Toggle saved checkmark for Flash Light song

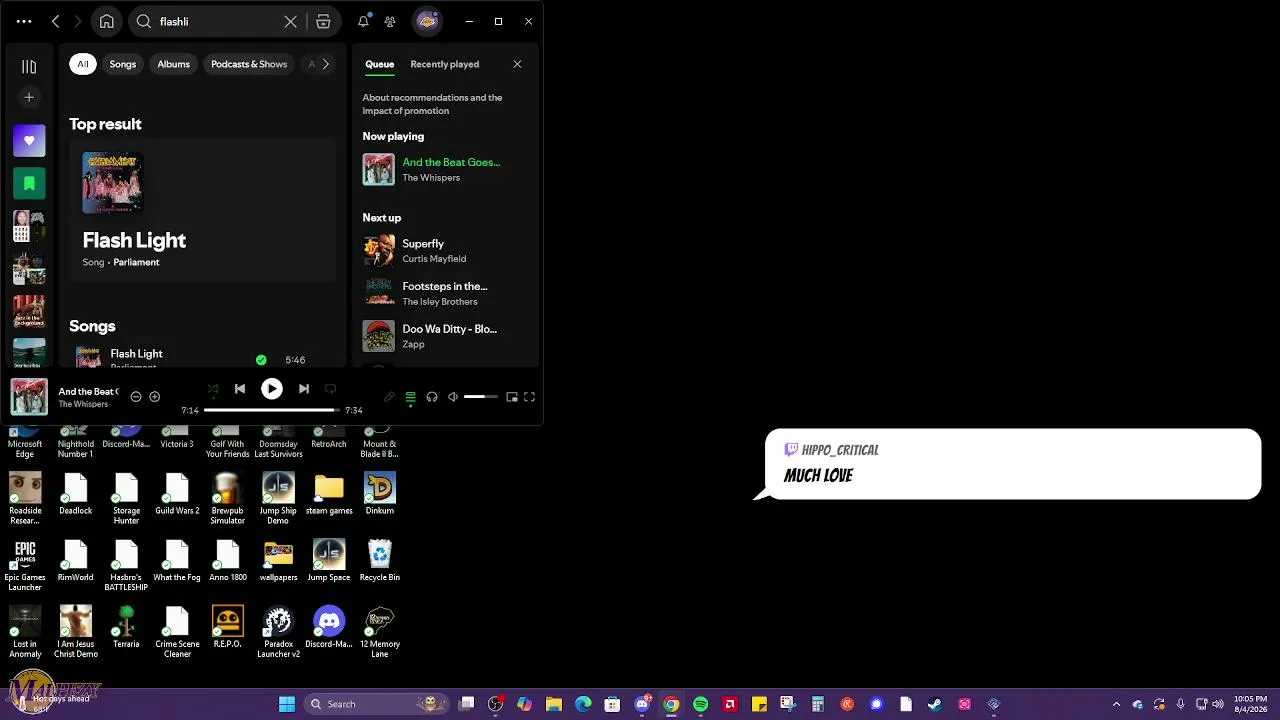261,360
